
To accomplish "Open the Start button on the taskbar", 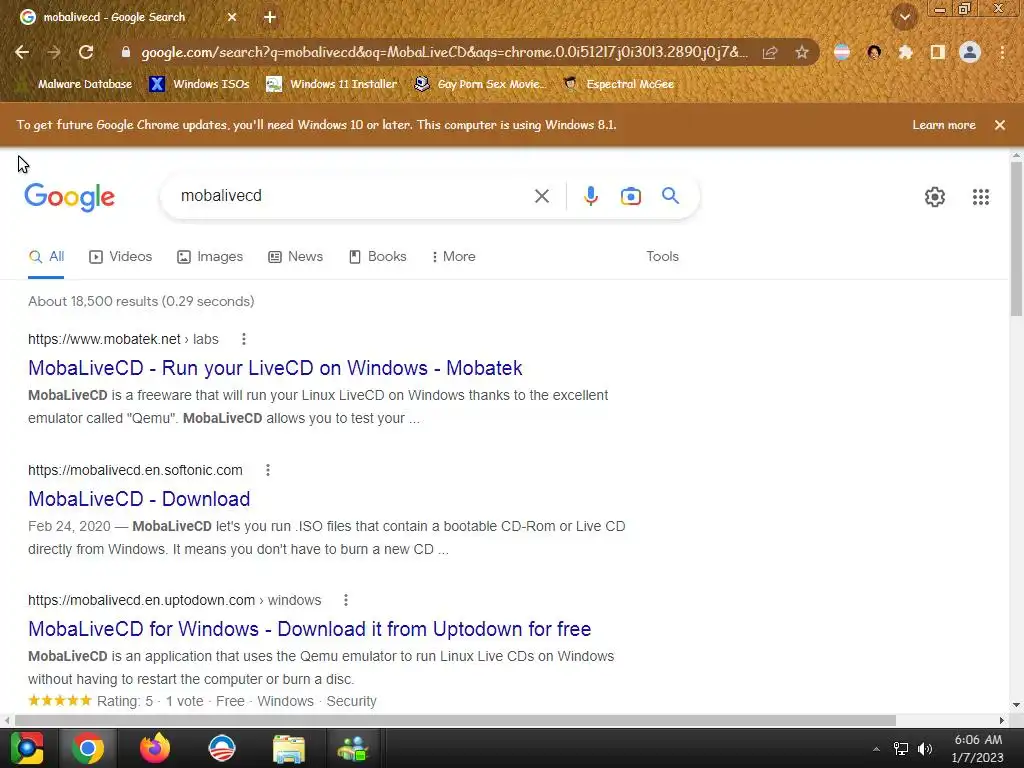I will [x=27, y=748].
